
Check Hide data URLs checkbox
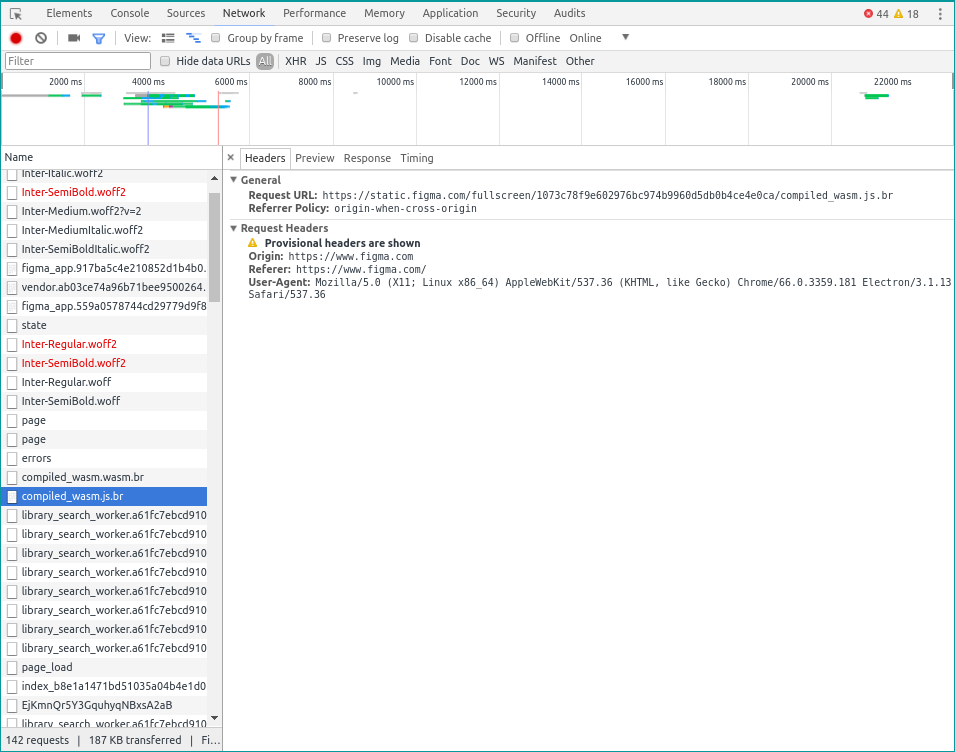click(x=164, y=61)
